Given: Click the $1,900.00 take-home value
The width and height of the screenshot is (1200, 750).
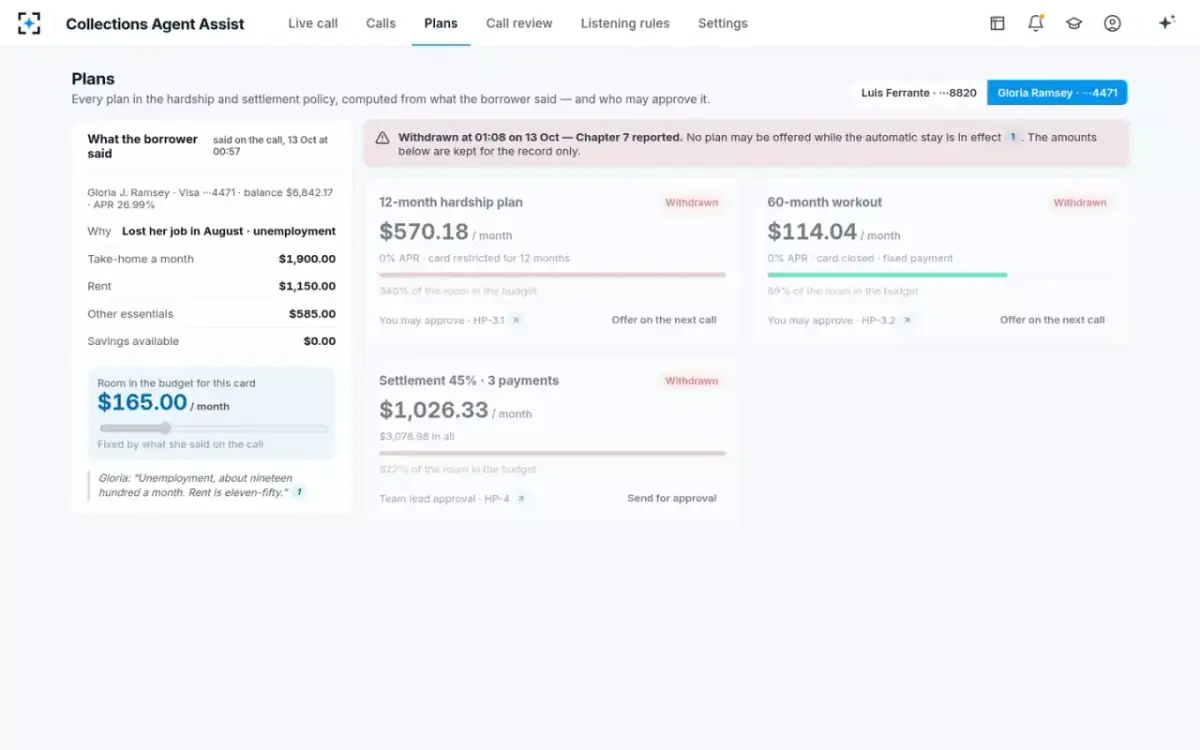Looking at the screenshot, I should coord(307,259).
